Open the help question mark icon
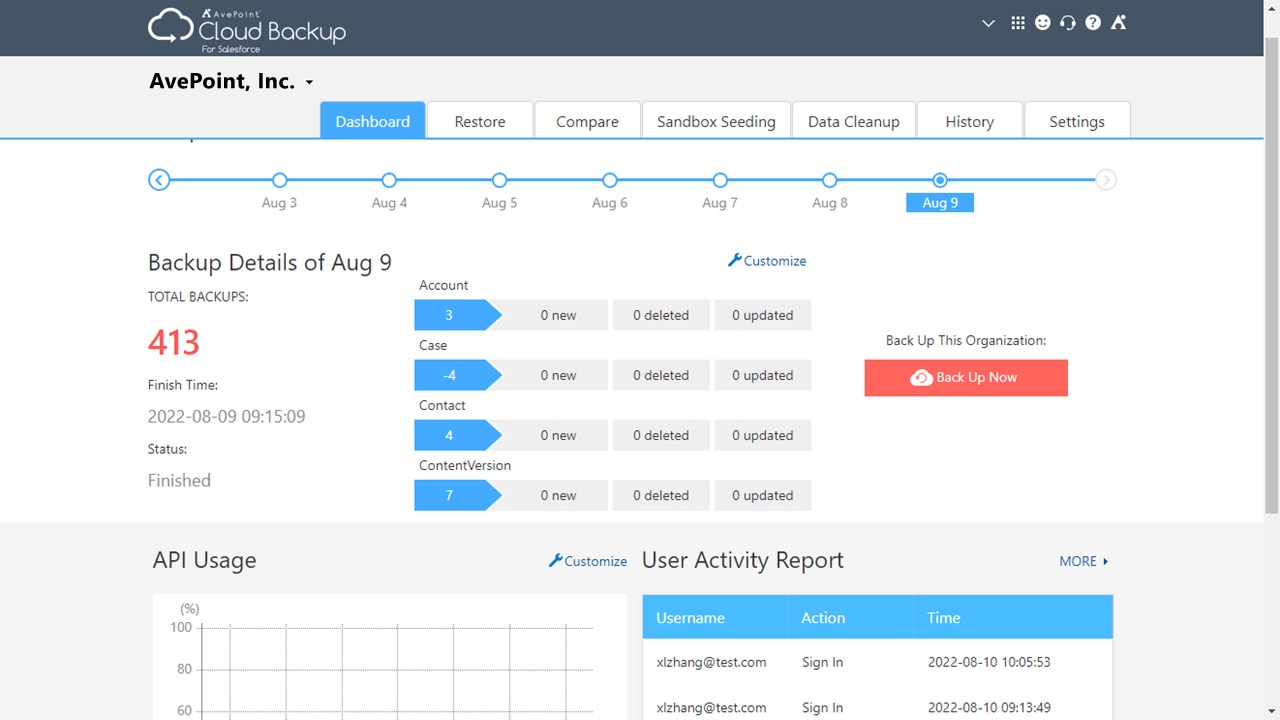Screen dimensions: 1280x720 1093,23
